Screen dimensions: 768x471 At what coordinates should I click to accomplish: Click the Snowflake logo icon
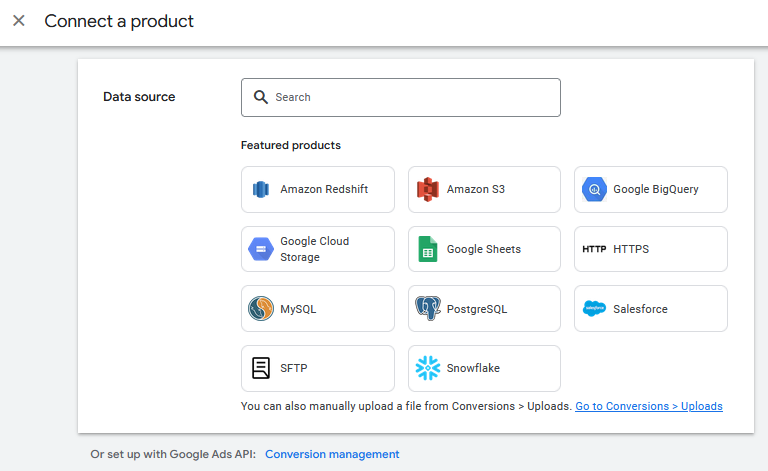coord(428,368)
